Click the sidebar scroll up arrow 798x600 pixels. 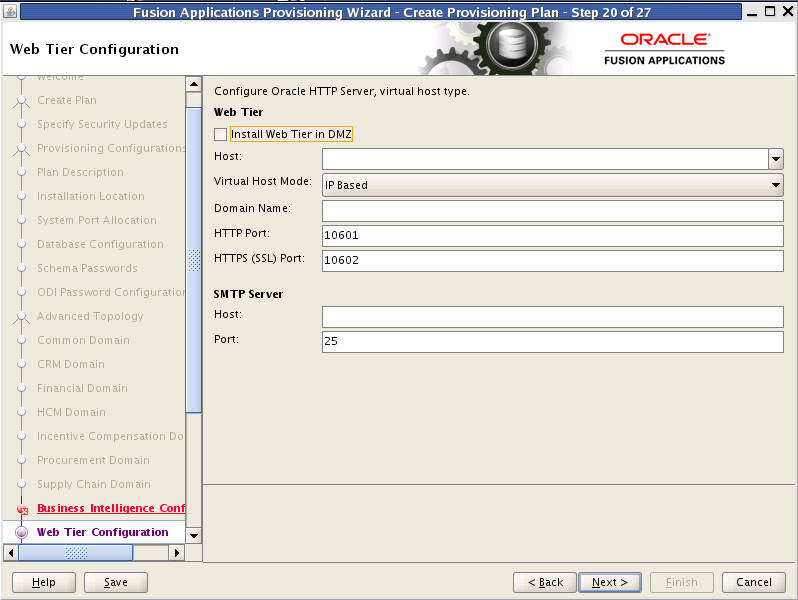pyautogui.click(x=194, y=84)
